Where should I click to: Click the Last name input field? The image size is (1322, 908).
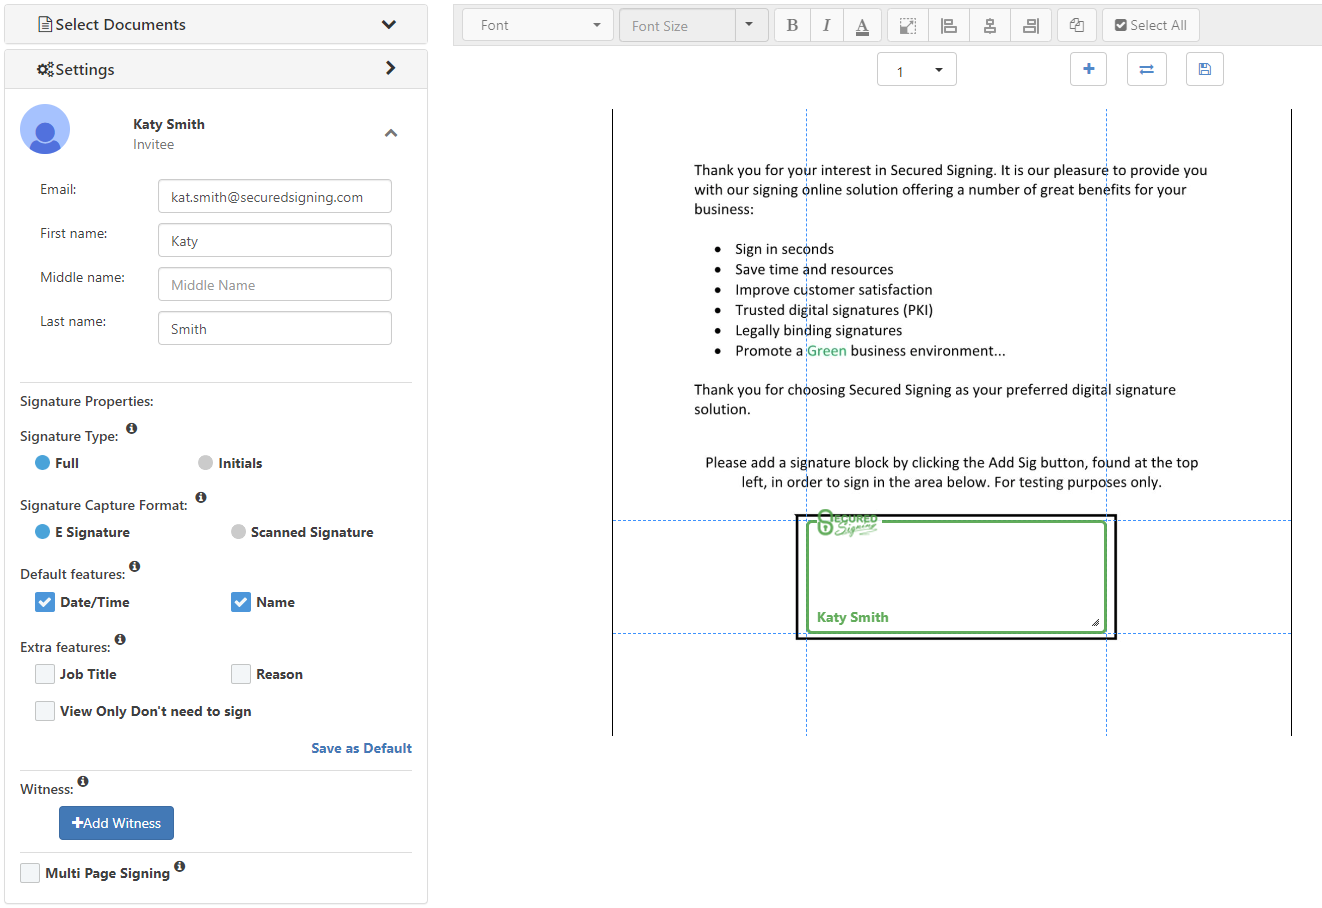(275, 328)
